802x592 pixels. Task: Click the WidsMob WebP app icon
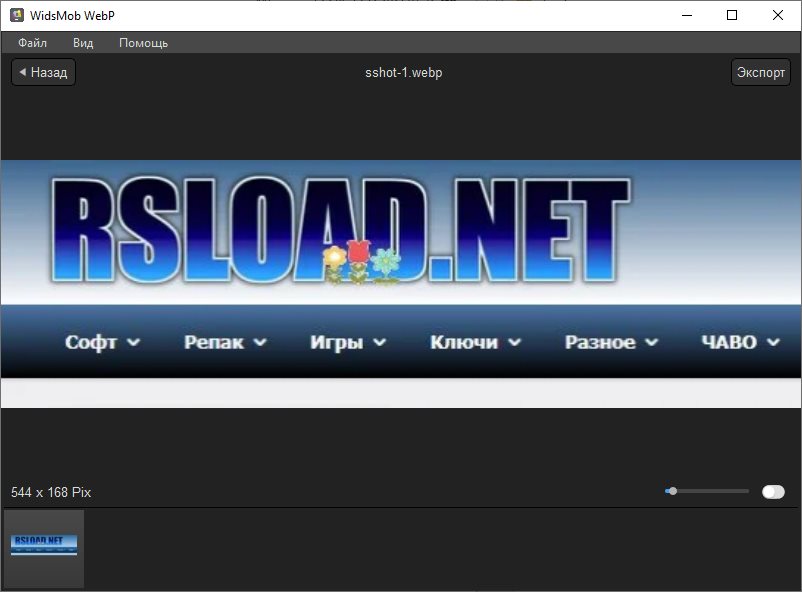[17, 15]
